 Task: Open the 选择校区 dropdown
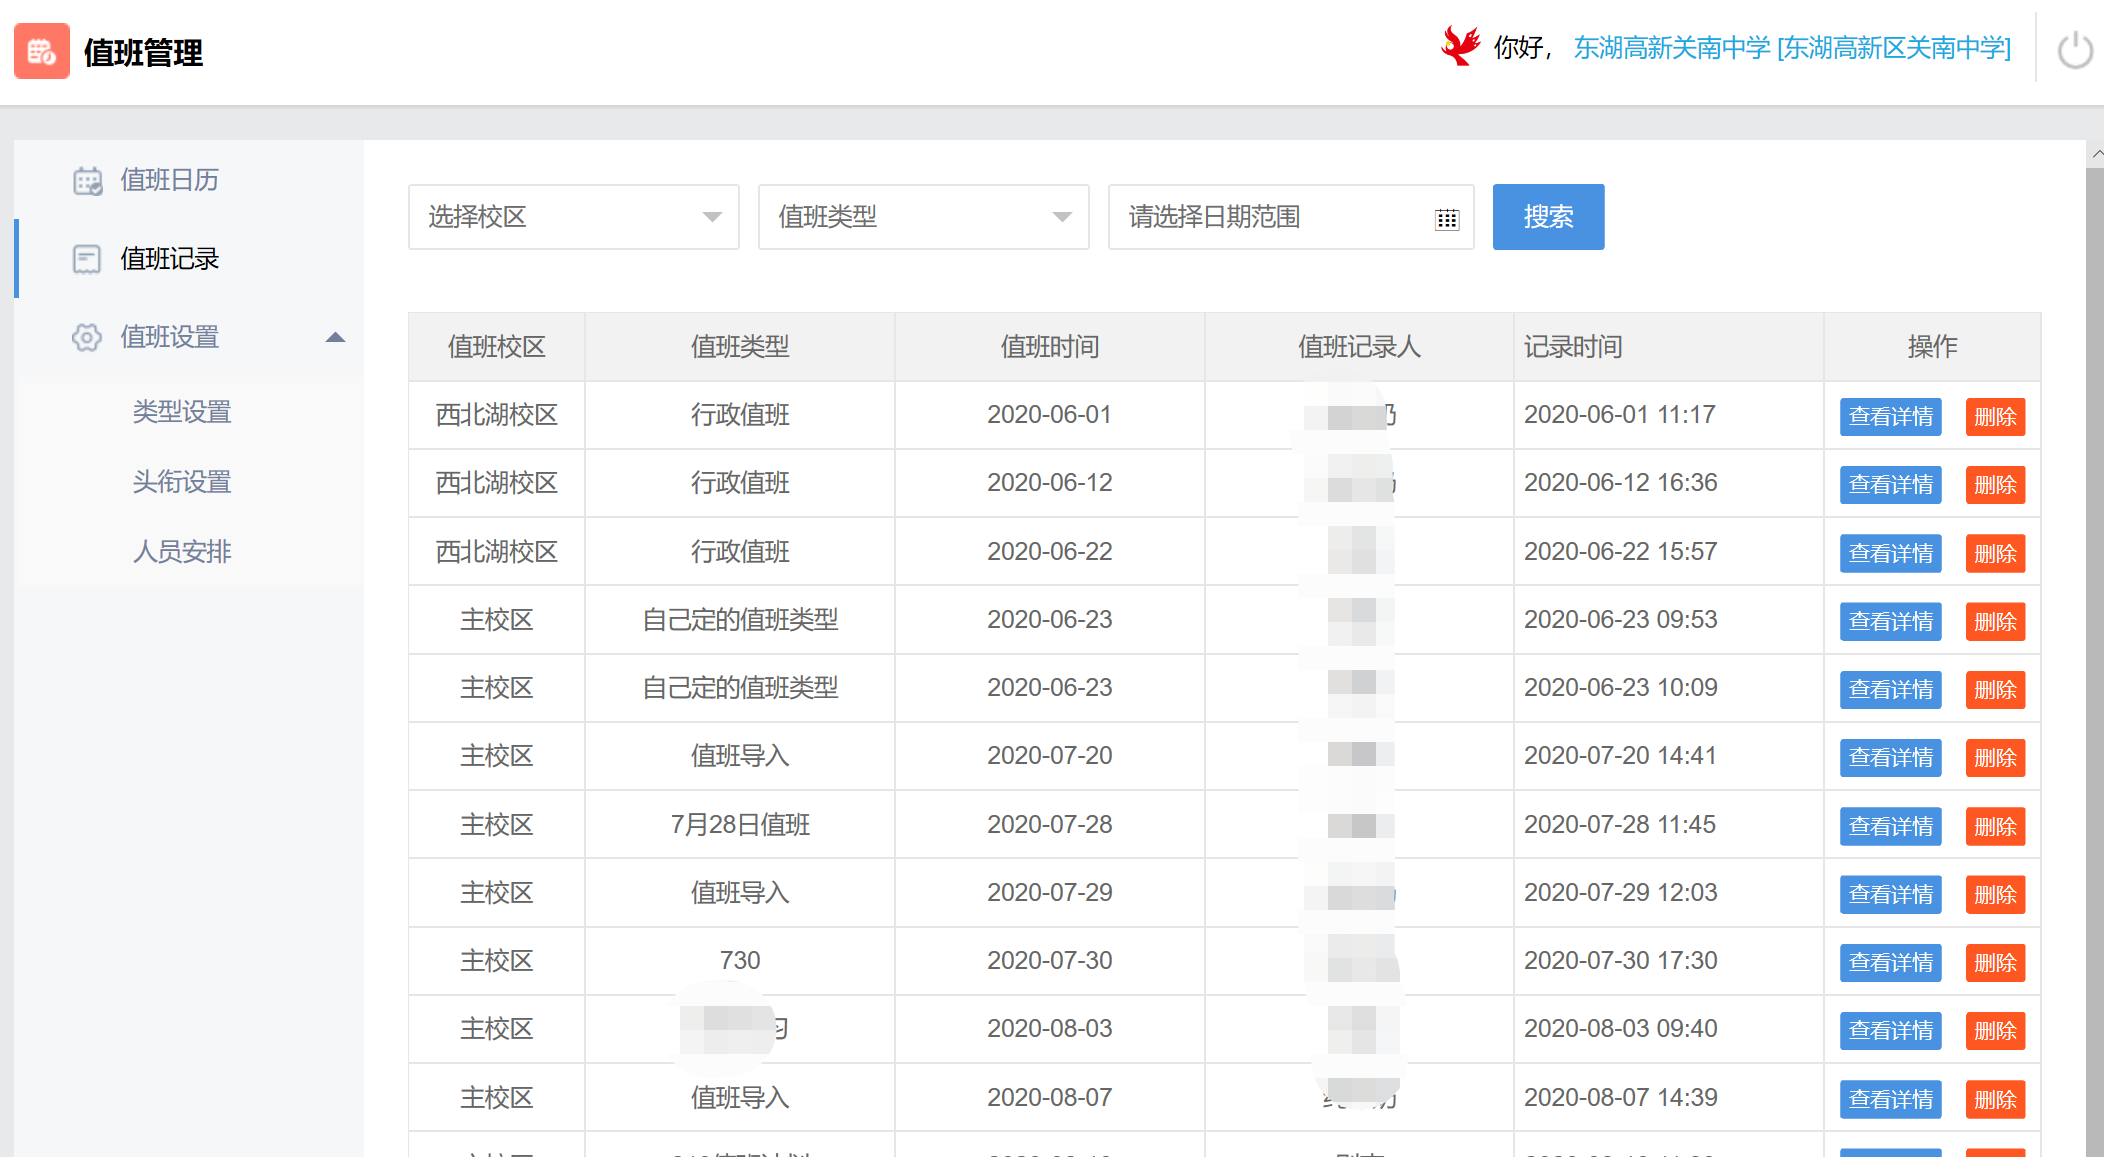pos(573,217)
